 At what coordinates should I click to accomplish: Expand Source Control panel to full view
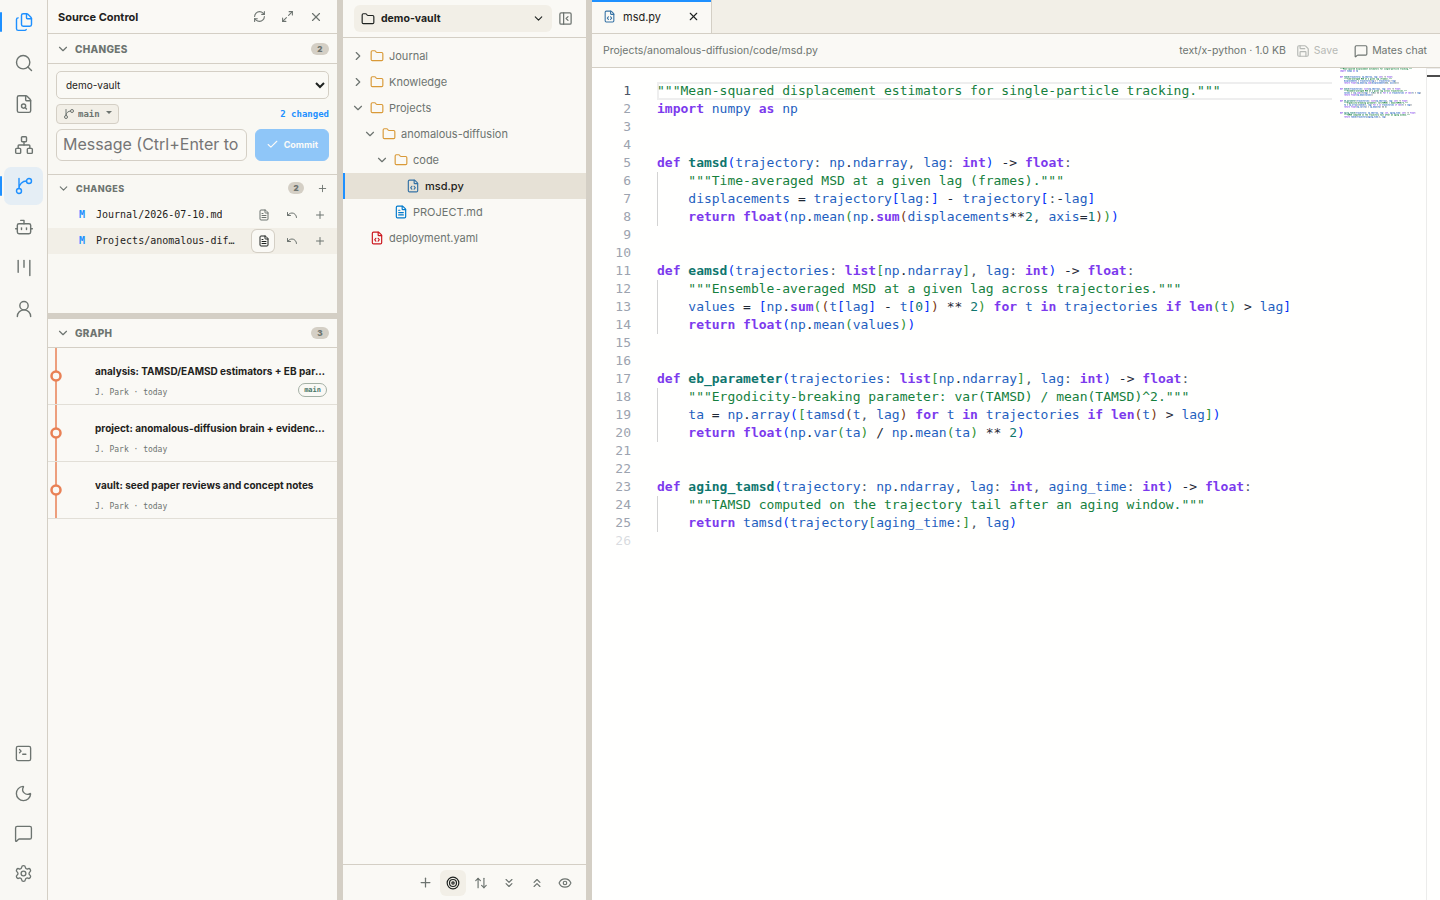click(x=288, y=17)
